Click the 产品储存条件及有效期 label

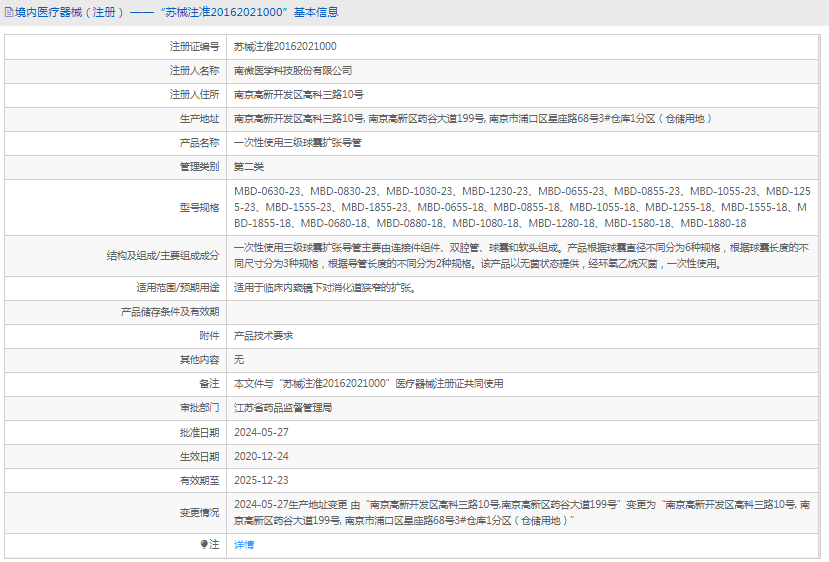[170, 312]
